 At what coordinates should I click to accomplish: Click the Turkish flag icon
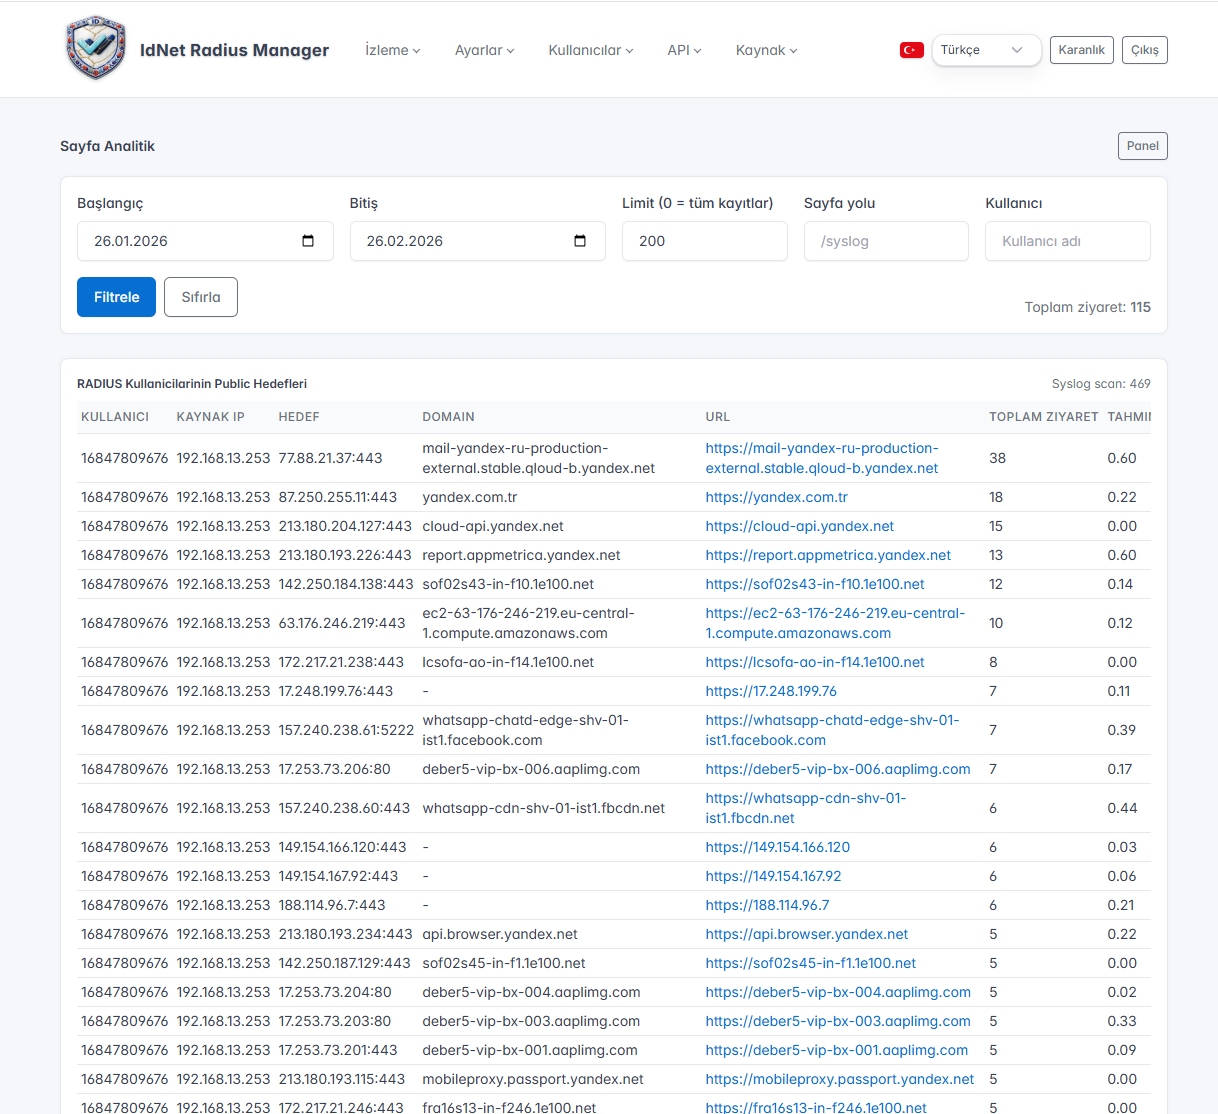point(911,50)
